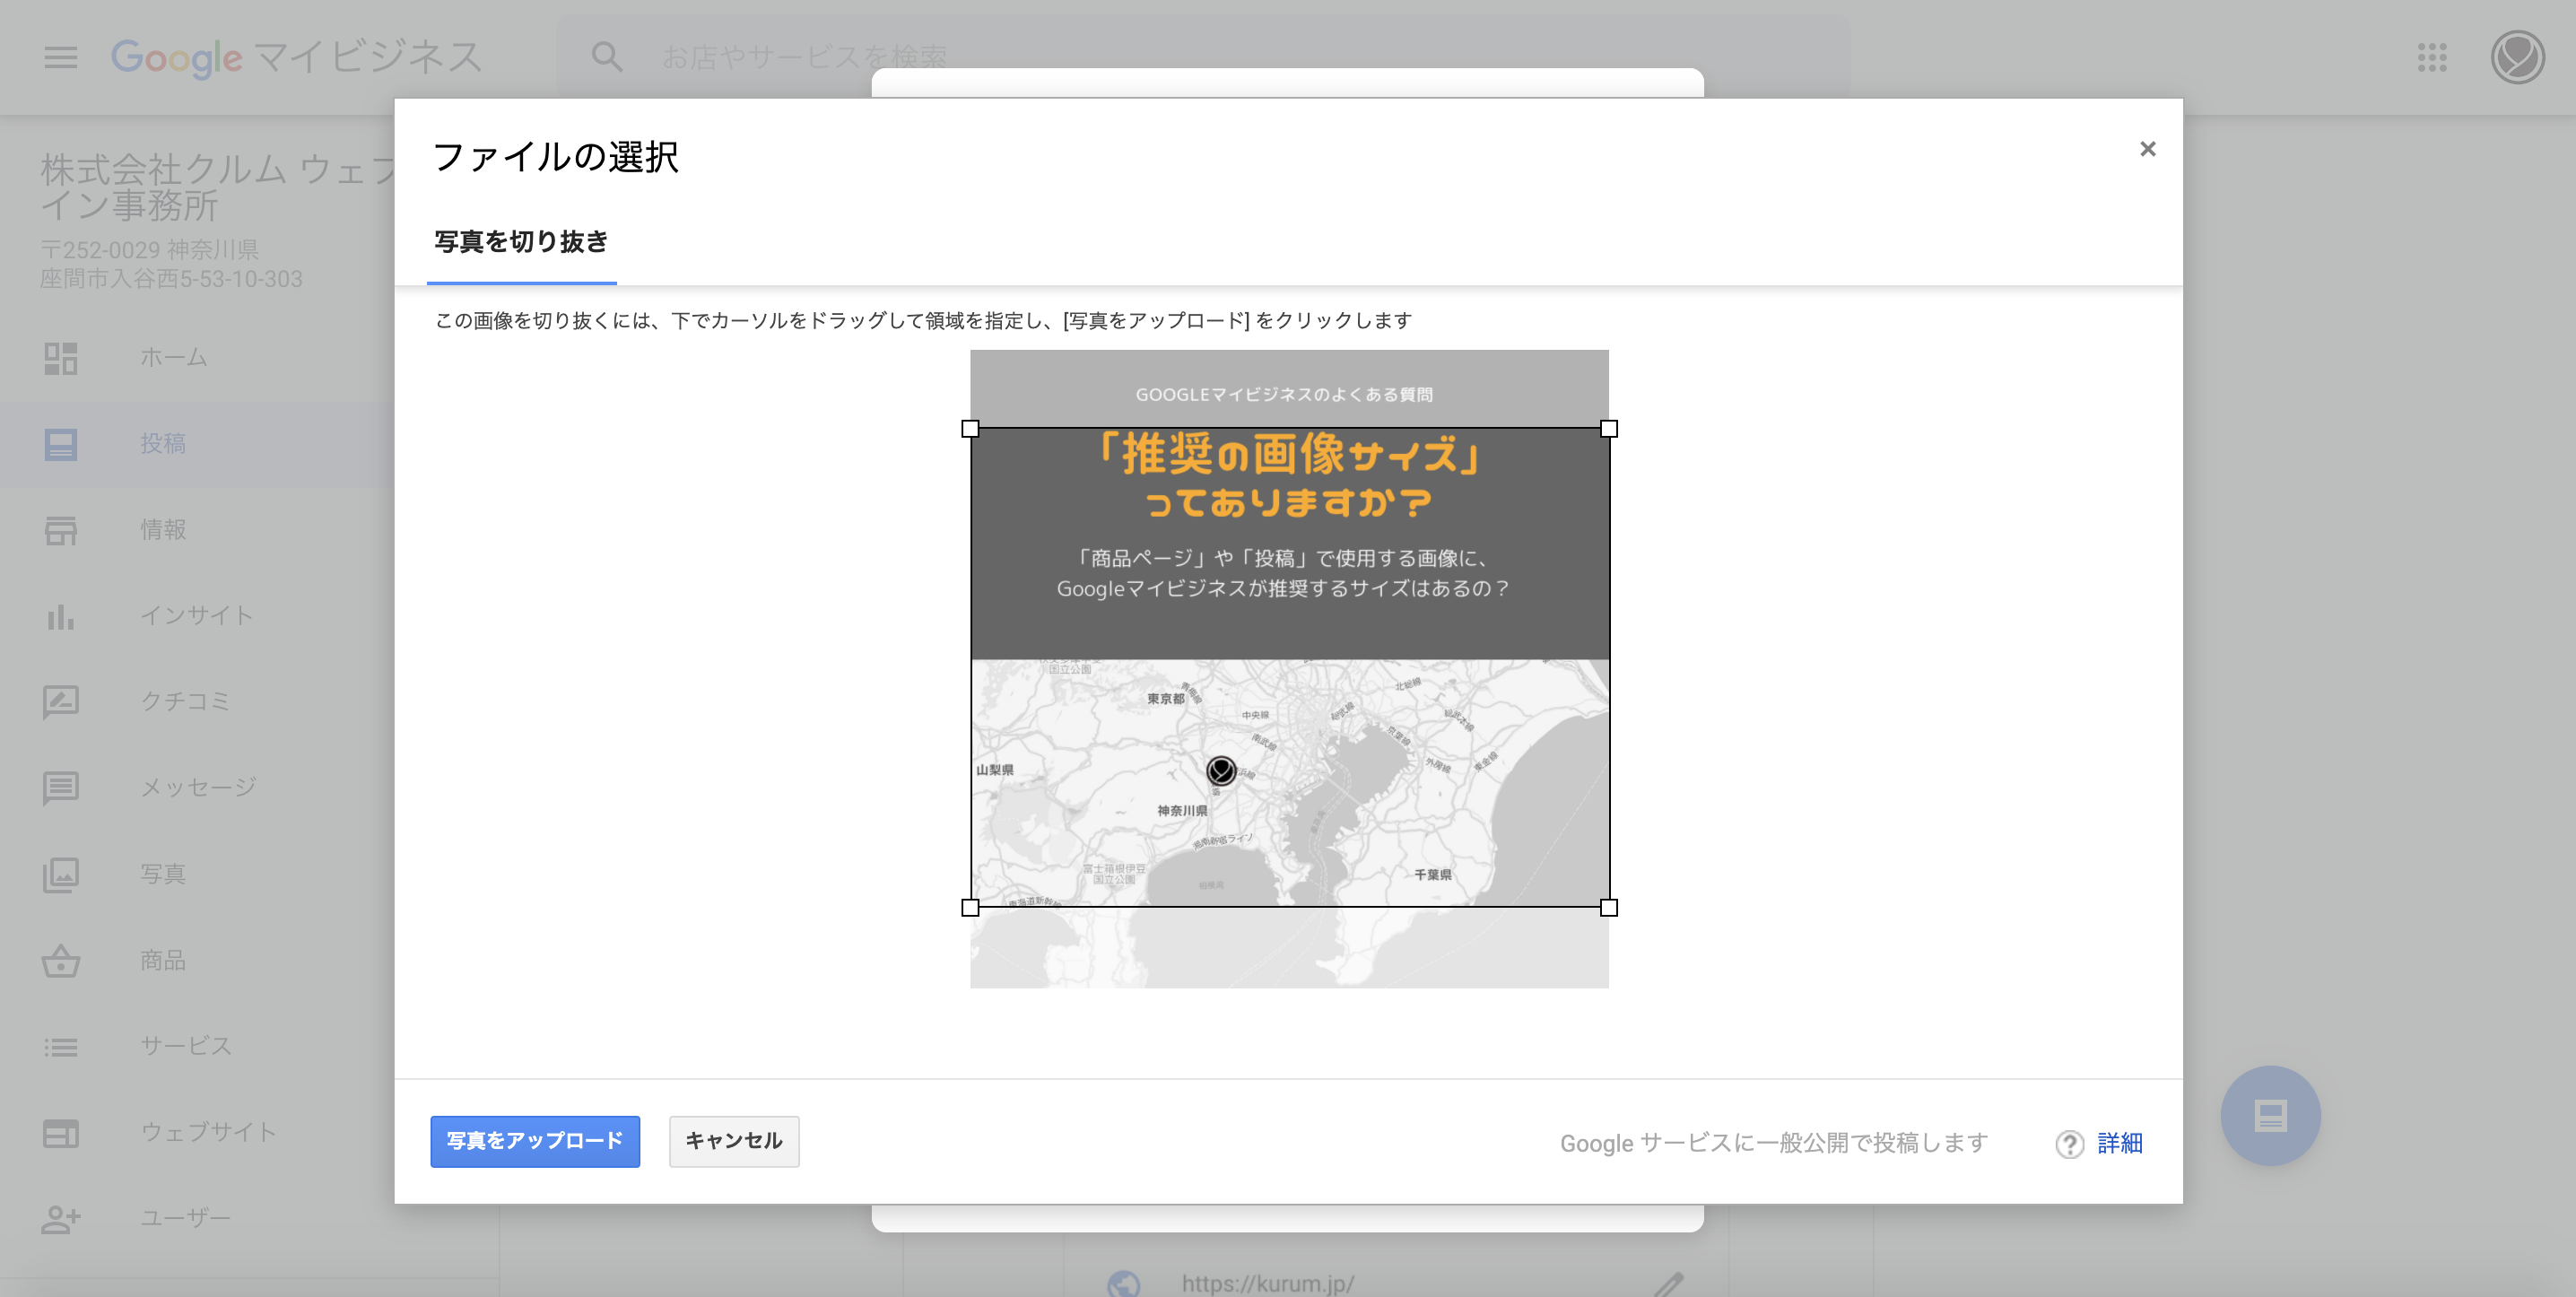
Task: Click the ウェブサイト web icon
Action: (x=61, y=1133)
